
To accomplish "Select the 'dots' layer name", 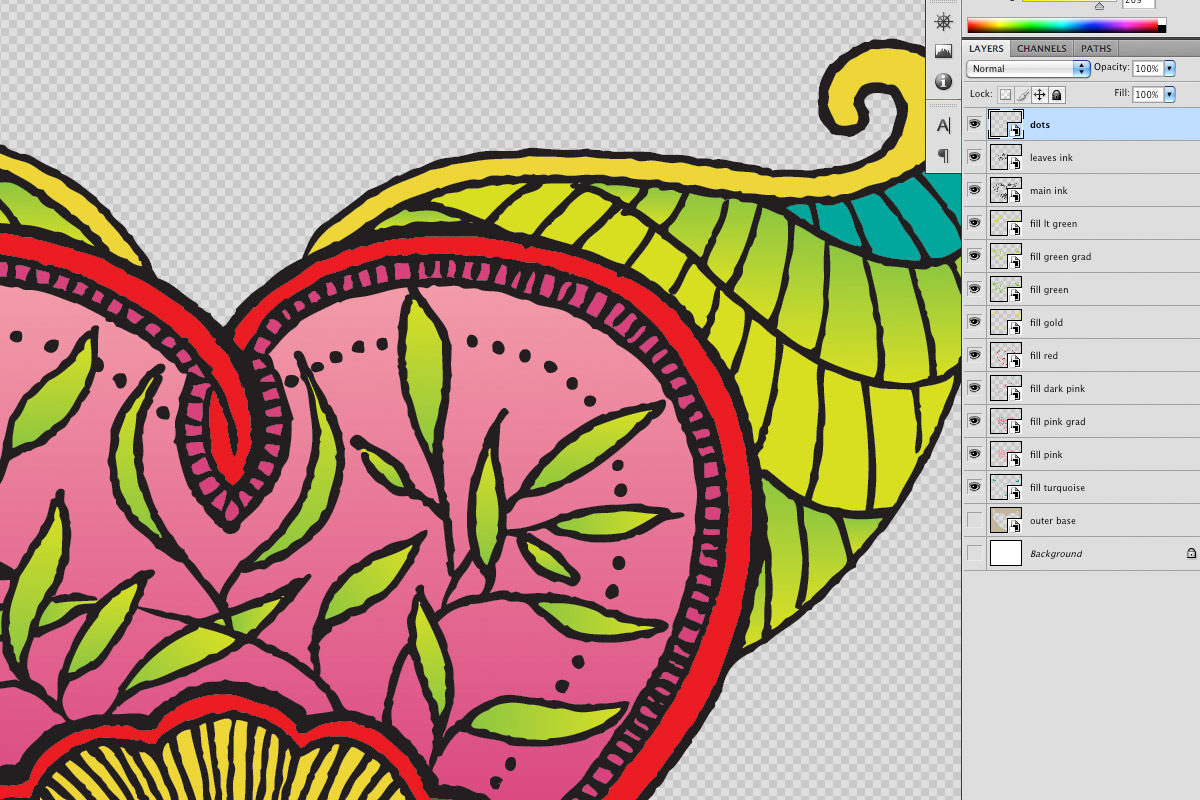I will [1040, 125].
